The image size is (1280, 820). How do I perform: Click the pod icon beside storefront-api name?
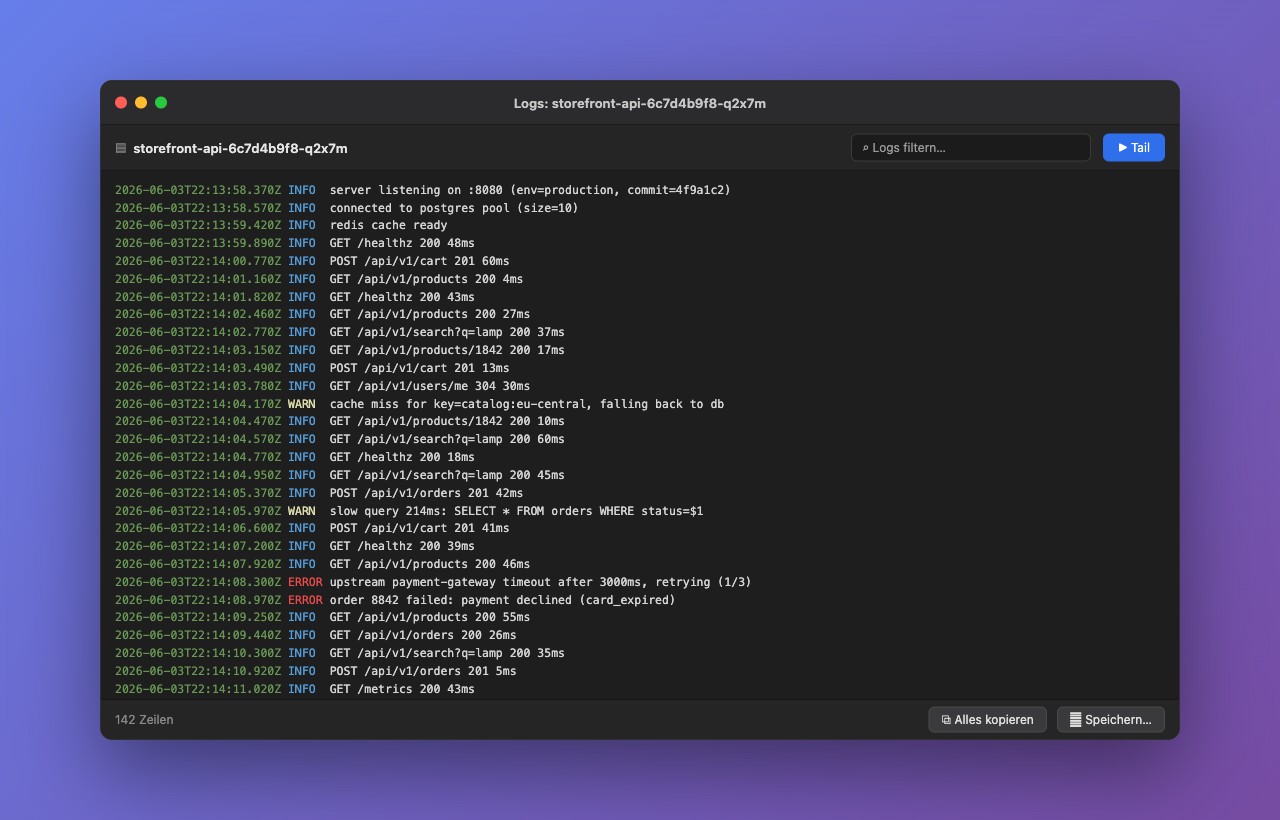tap(121, 148)
